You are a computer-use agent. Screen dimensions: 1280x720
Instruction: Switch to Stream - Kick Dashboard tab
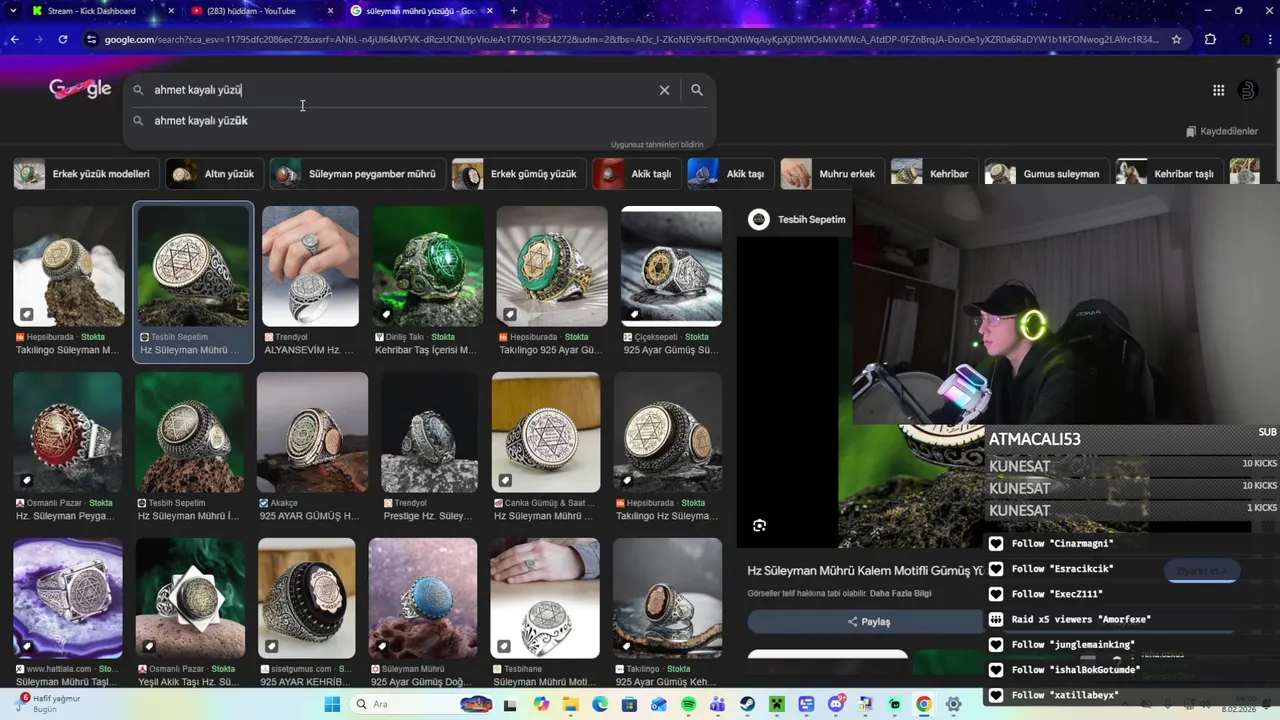click(100, 11)
